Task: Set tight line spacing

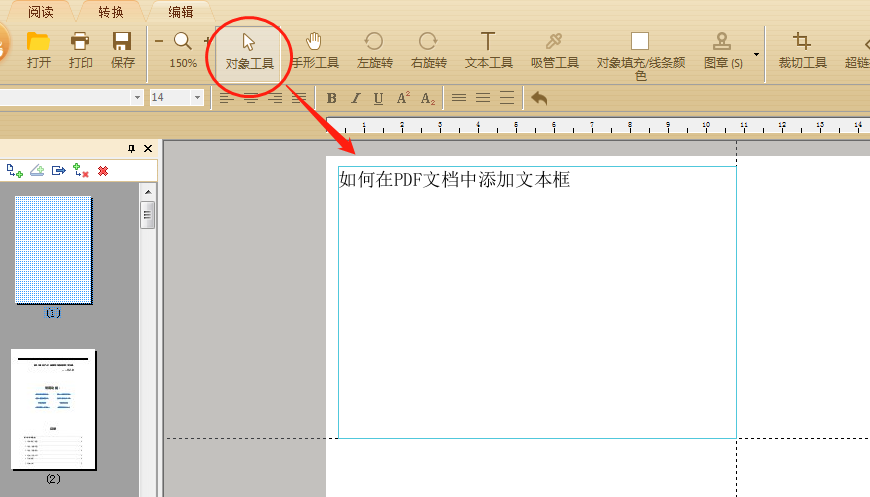Action: click(459, 98)
